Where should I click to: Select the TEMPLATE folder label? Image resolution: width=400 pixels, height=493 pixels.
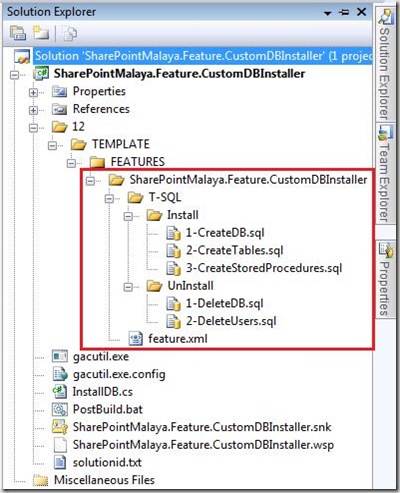pyautogui.click(x=121, y=144)
